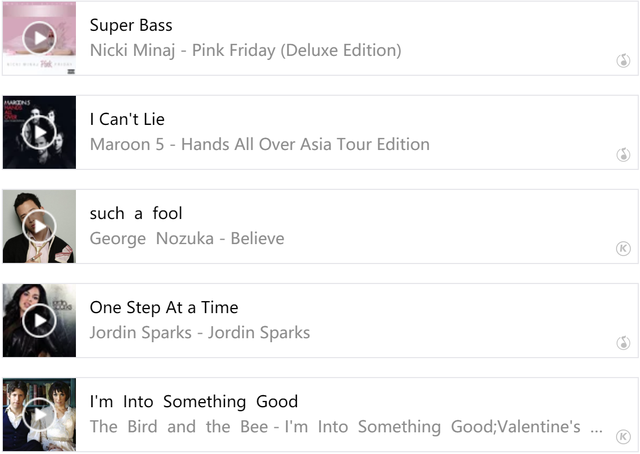Click Jordin Sparks - Jordin Sparks album line

tap(200, 332)
